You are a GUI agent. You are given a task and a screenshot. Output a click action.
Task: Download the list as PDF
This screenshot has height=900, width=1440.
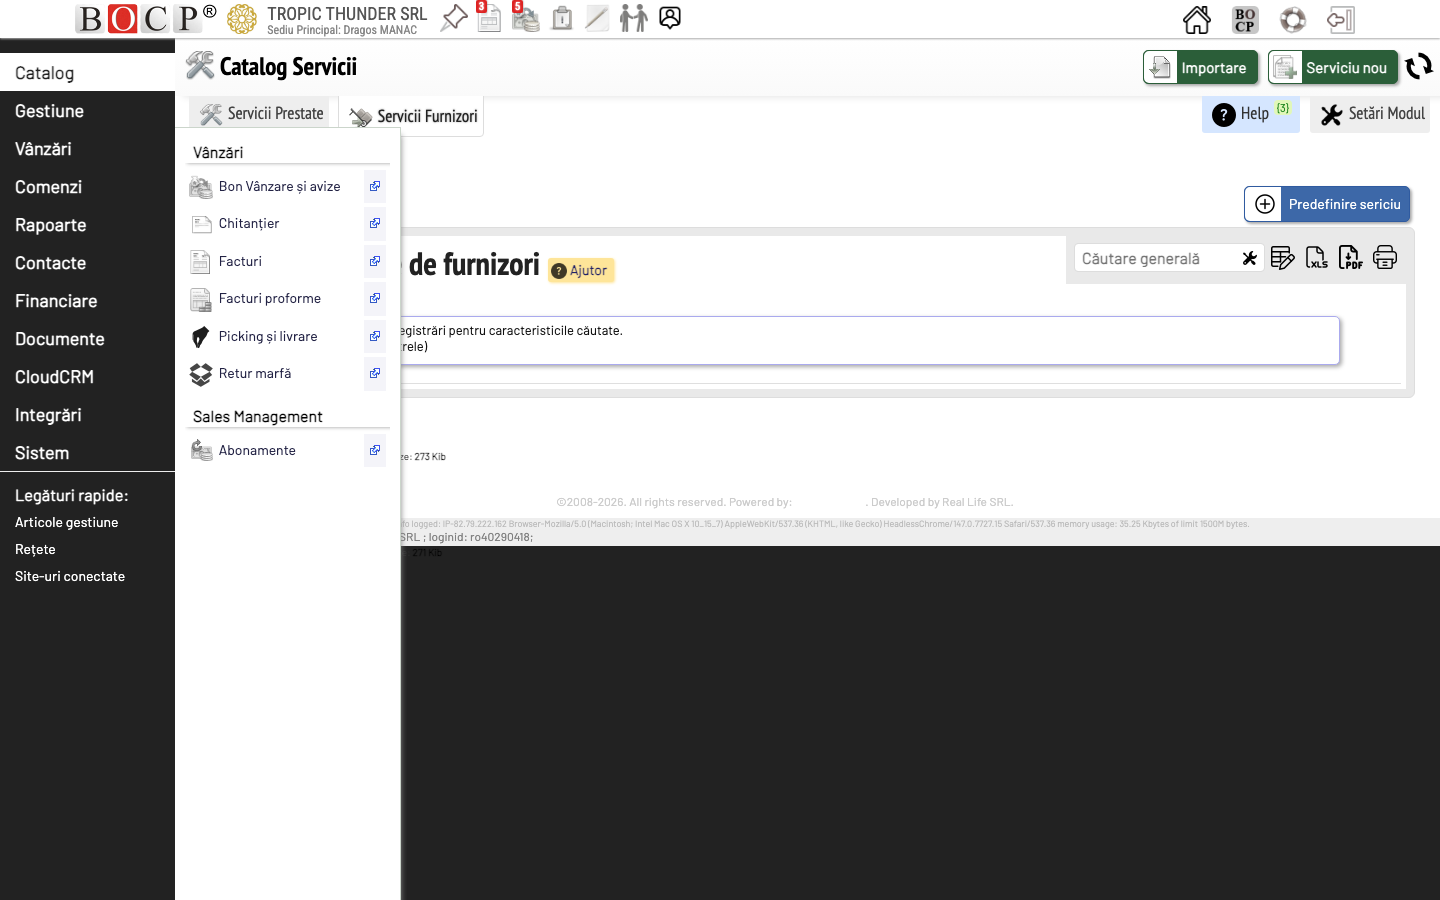[x=1350, y=258]
